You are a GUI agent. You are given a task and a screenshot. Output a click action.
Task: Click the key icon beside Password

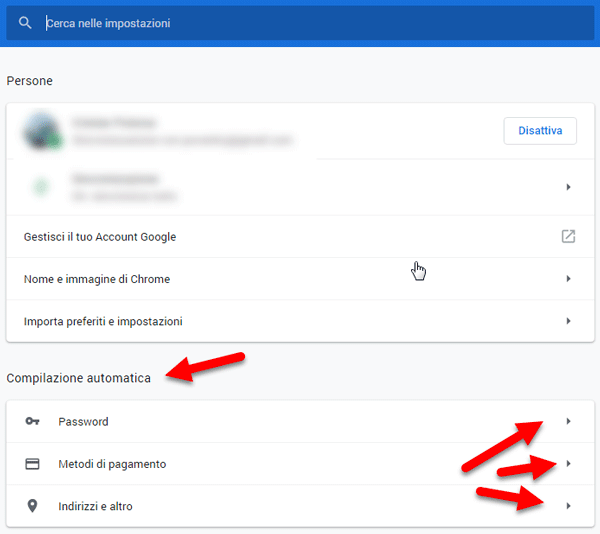(x=32, y=421)
